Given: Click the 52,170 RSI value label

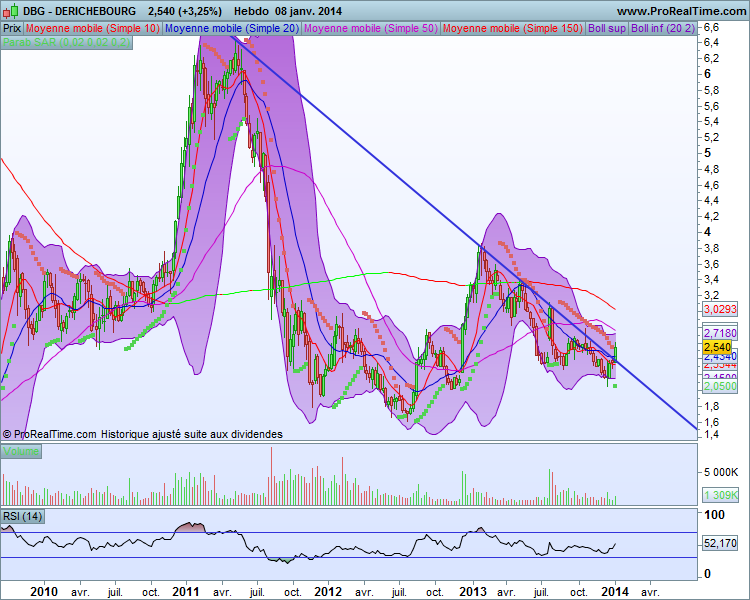Looking at the screenshot, I should point(720,543).
